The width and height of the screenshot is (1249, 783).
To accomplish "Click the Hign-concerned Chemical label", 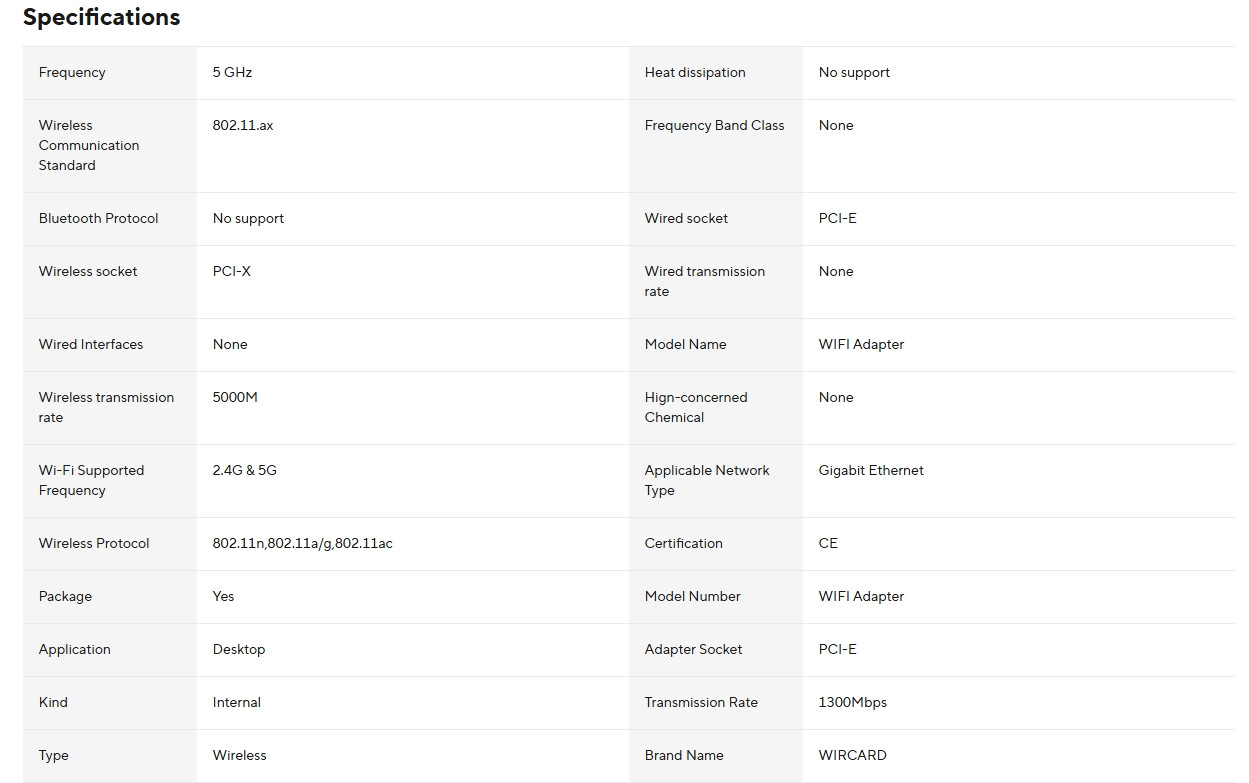I will [x=696, y=408].
